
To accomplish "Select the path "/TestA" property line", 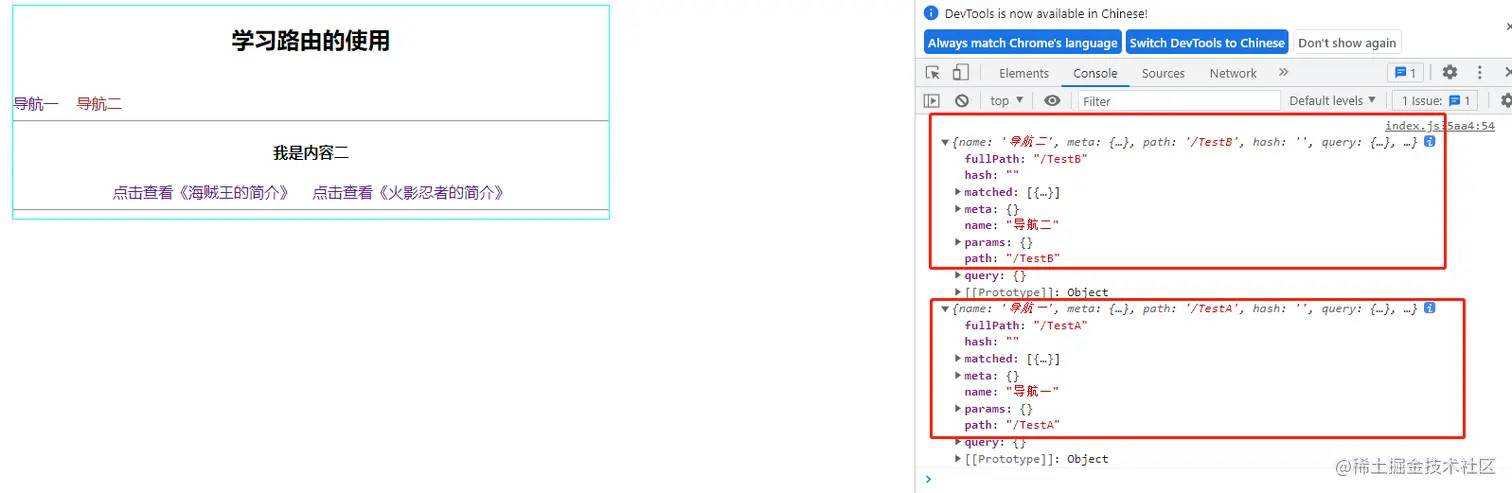I will tap(1011, 425).
